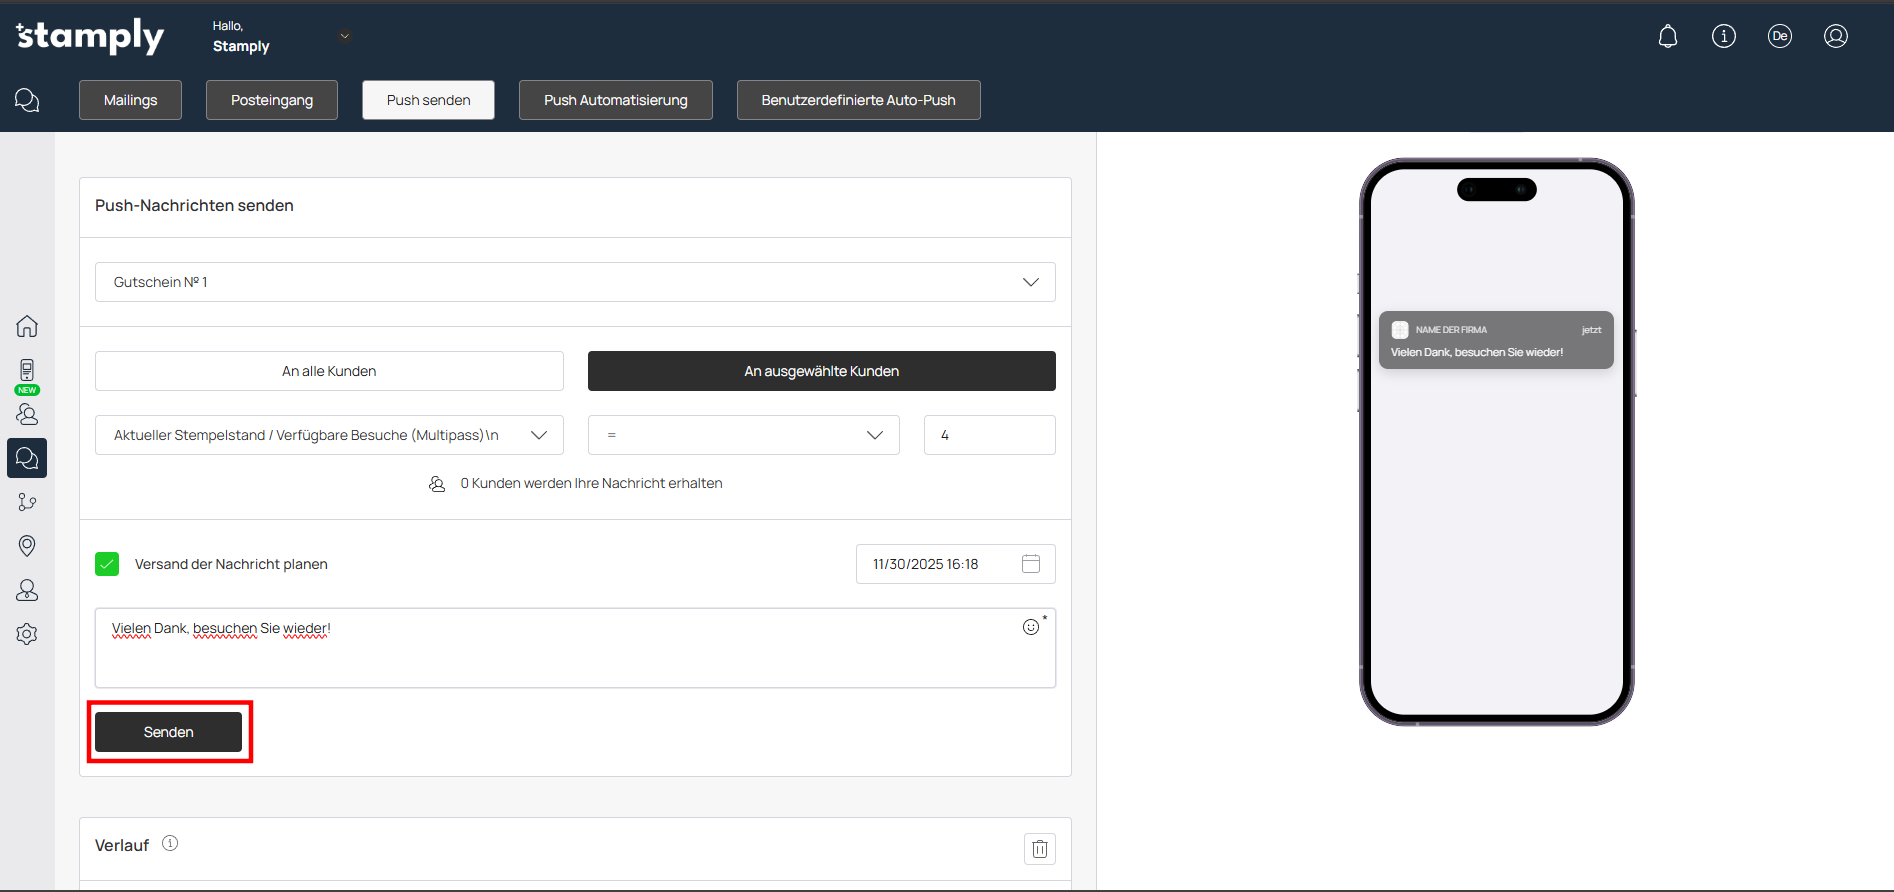The image size is (1894, 892).
Task: Open the Aktueller Stempelstand filter dropdown
Action: tap(329, 435)
